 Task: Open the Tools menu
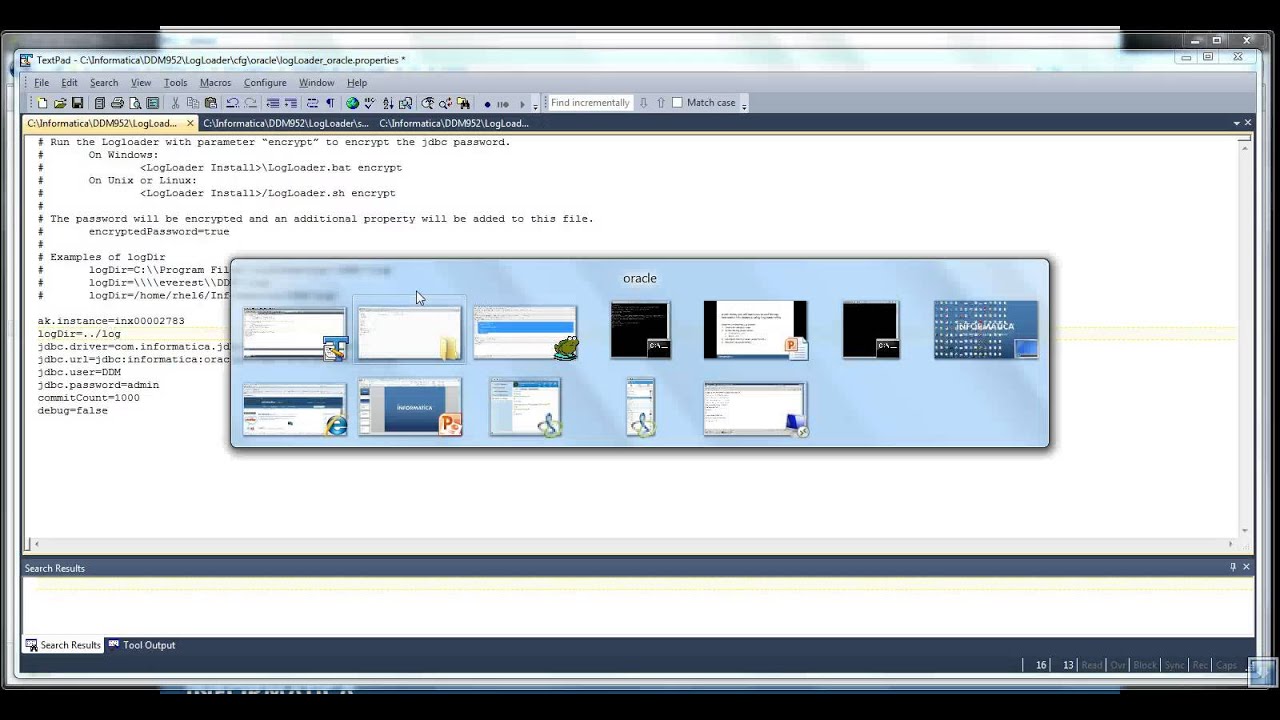coord(175,83)
